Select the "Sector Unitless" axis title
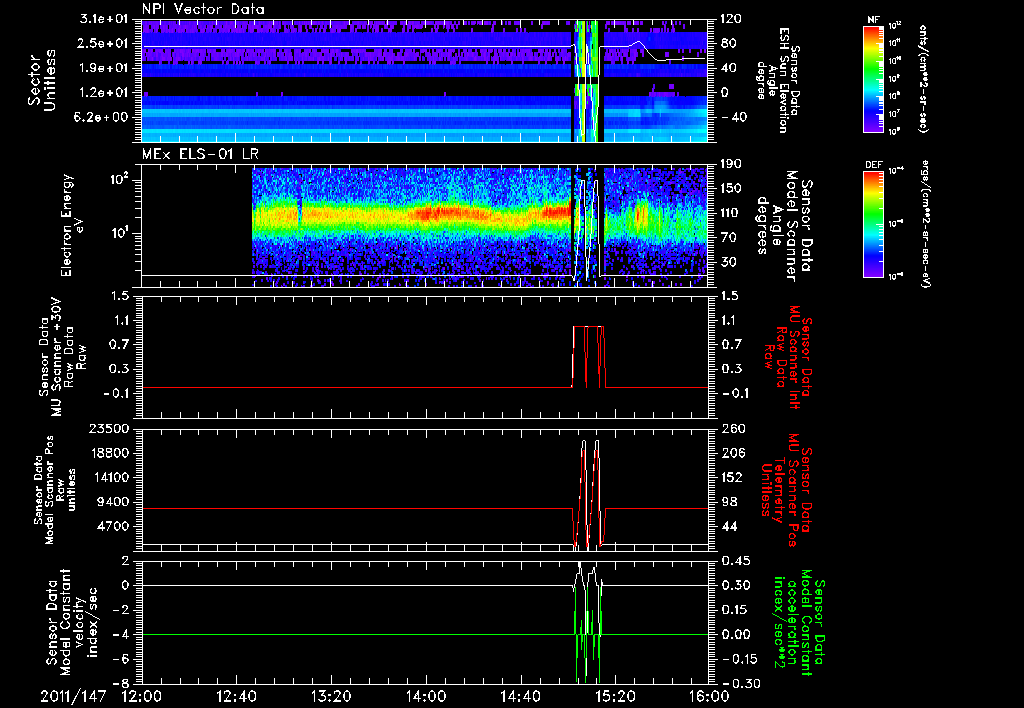Image resolution: width=1024 pixels, height=708 pixels. 42,80
